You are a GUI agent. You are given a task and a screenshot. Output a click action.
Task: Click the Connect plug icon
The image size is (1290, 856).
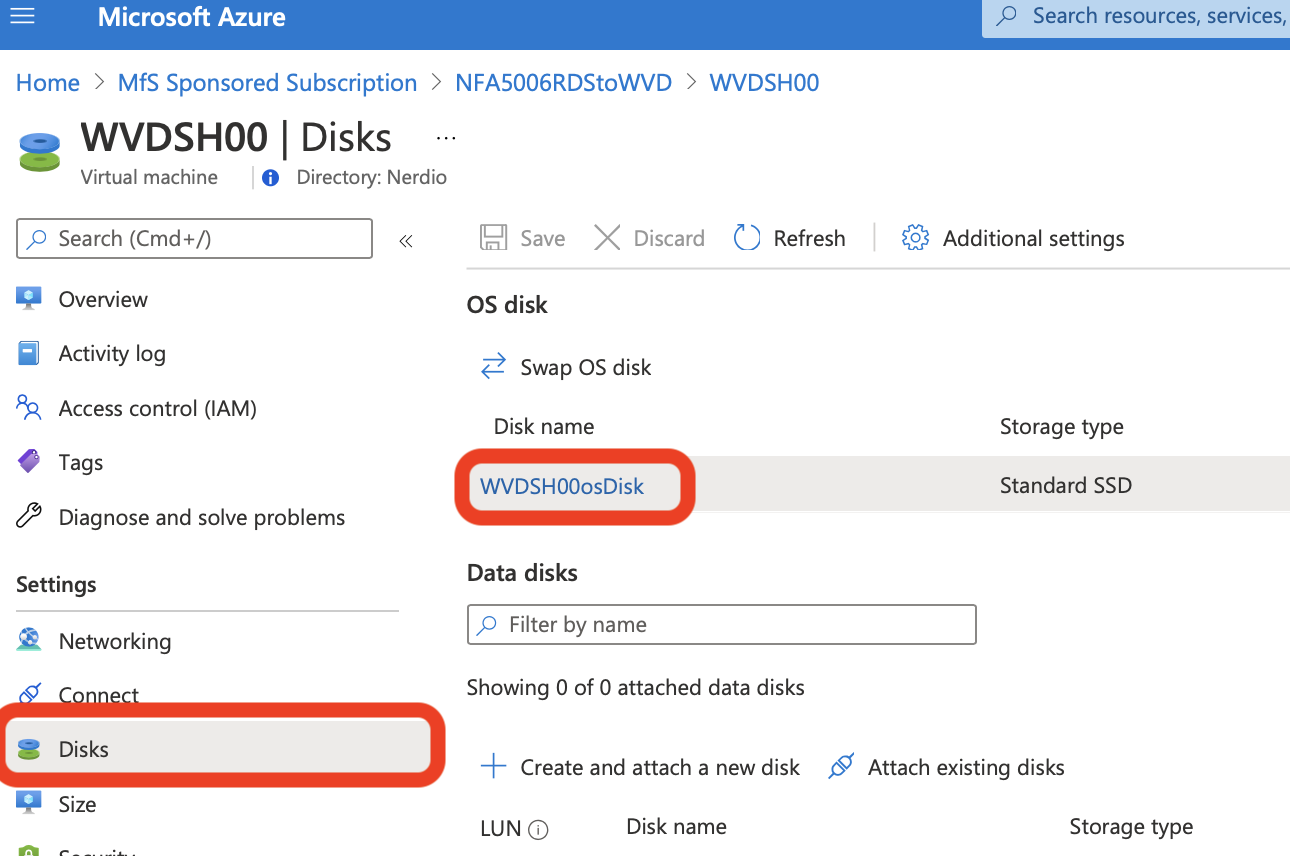click(29, 694)
